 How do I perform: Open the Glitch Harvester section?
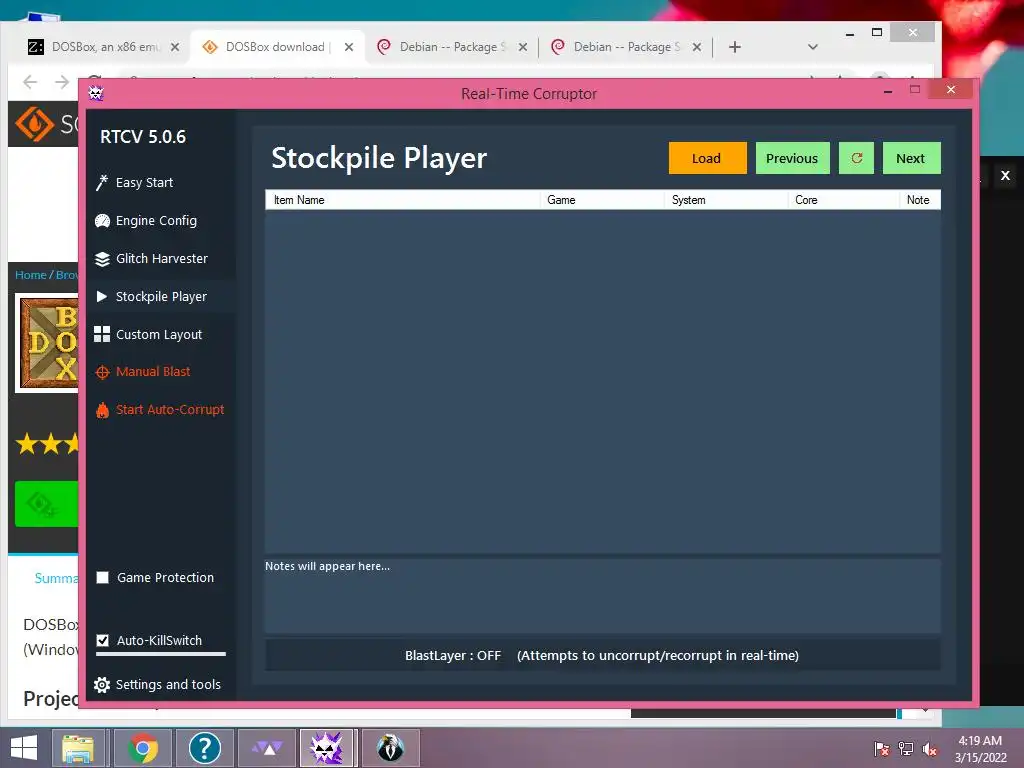click(x=161, y=259)
